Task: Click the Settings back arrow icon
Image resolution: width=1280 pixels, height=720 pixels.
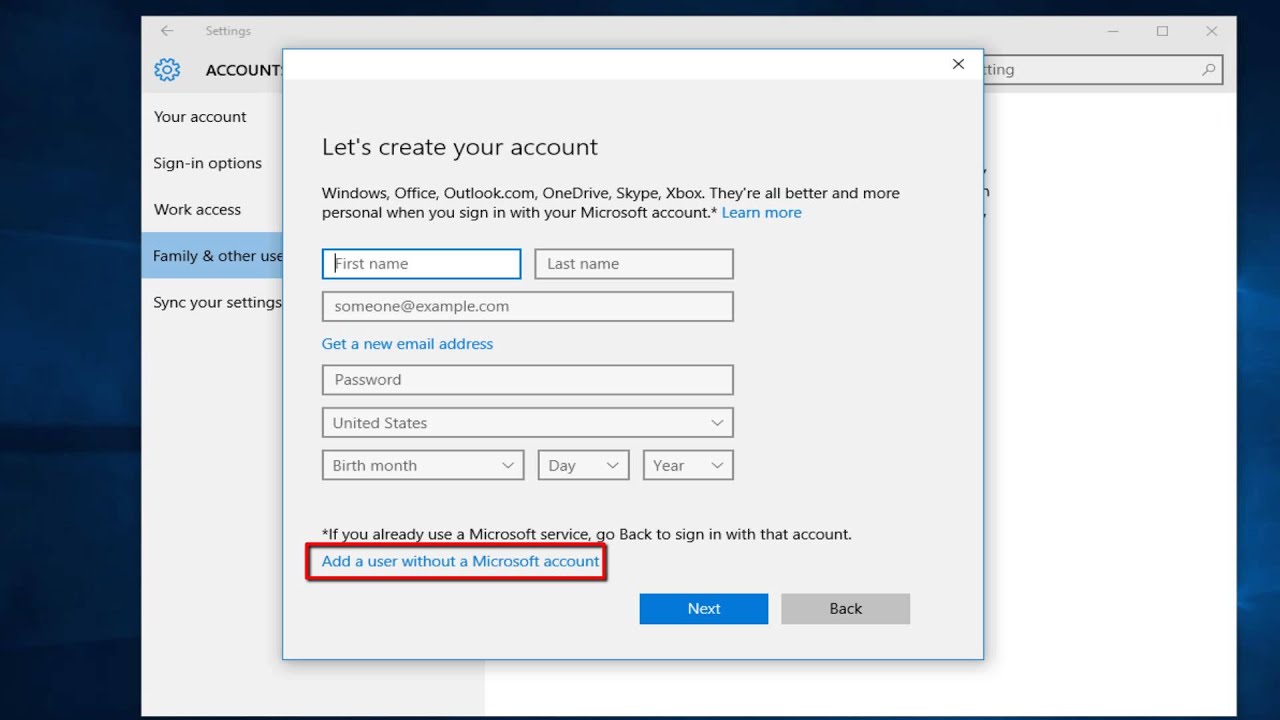Action: click(x=167, y=31)
